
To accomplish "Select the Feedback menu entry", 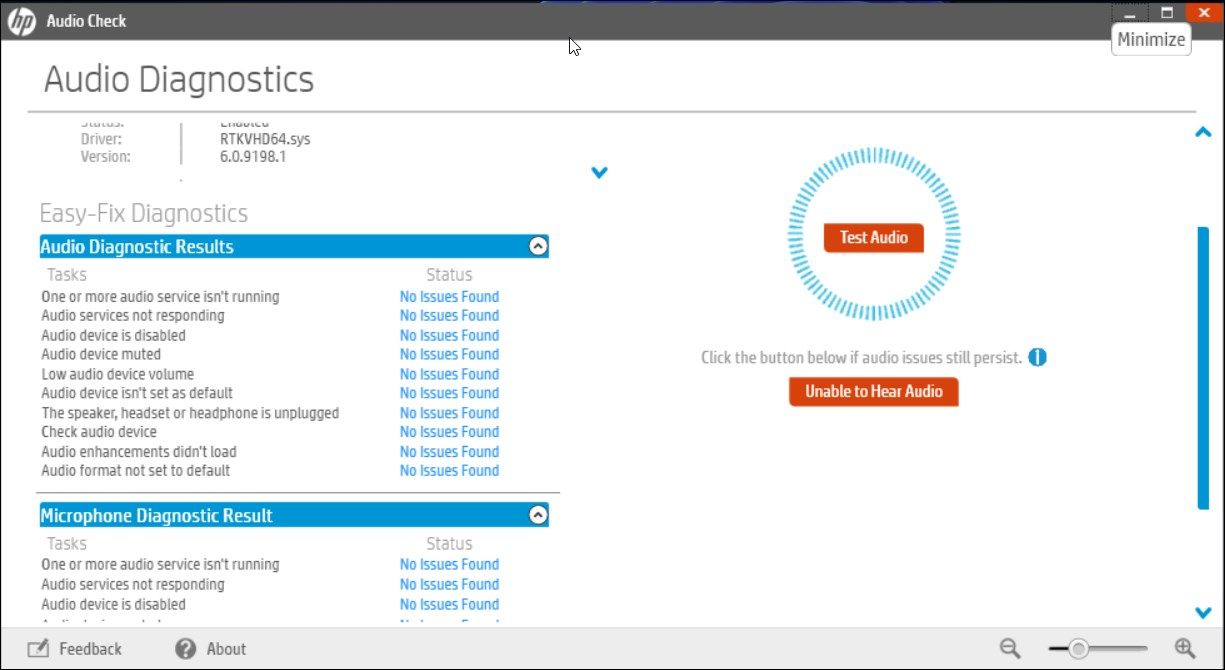I will point(89,648).
